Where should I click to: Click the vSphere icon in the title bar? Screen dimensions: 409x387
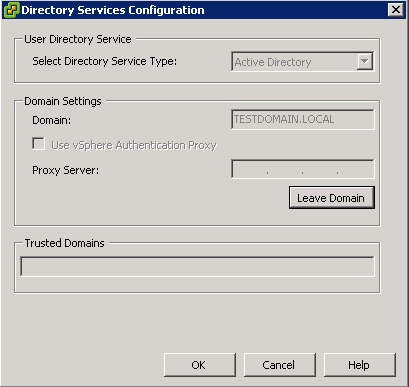(x=11, y=10)
